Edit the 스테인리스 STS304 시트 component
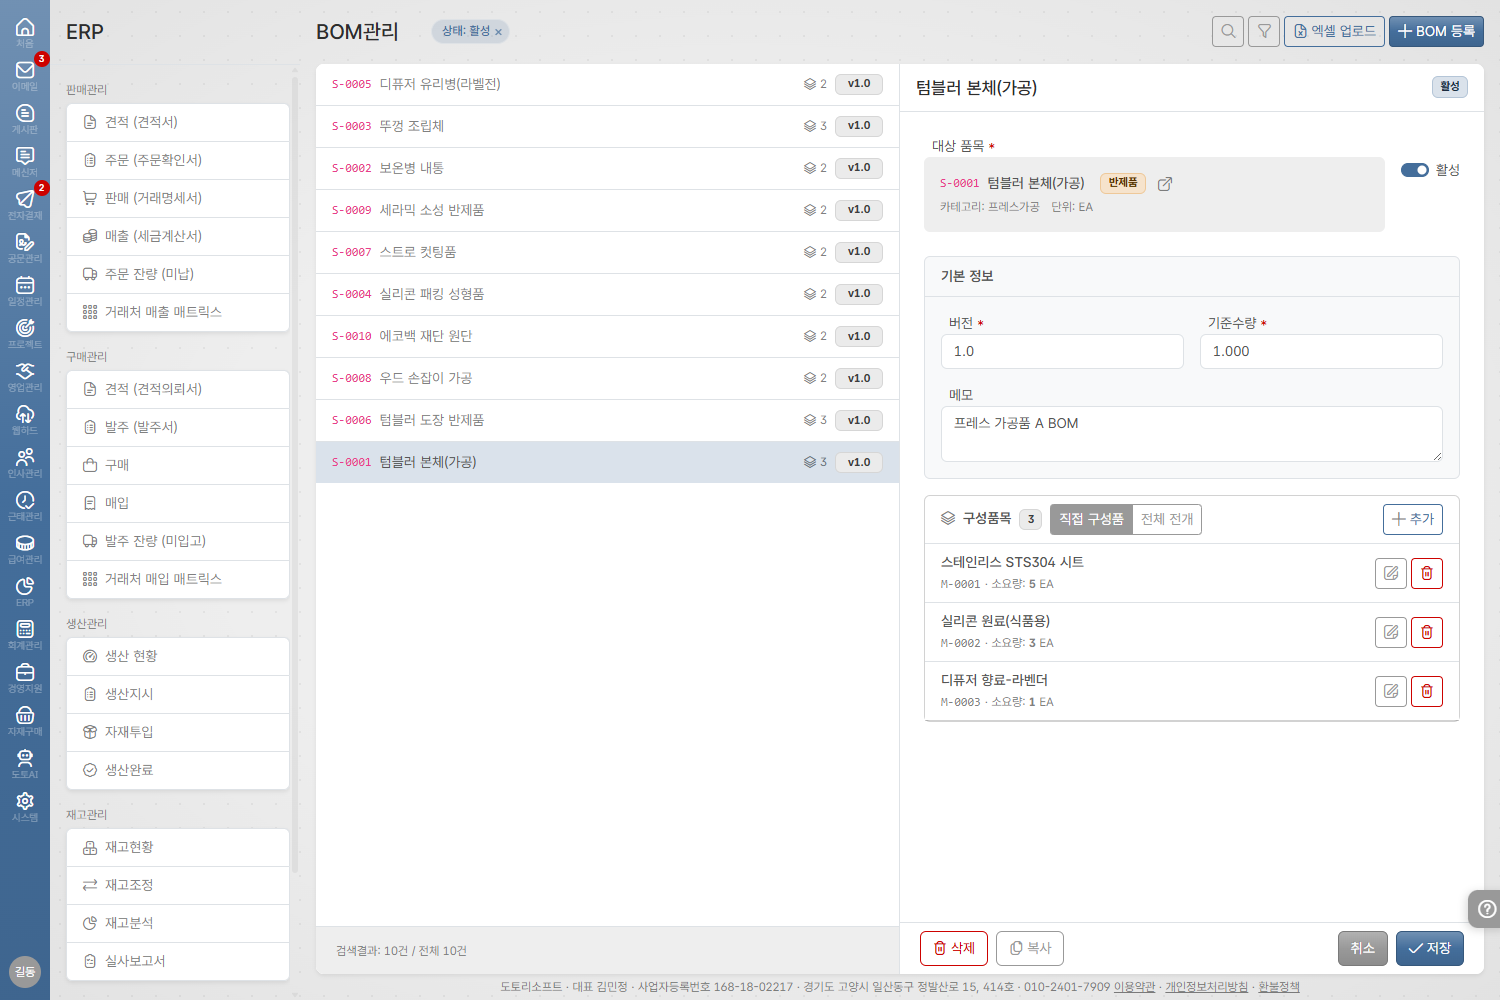Viewport: 1500px width, 1000px height. [1391, 573]
